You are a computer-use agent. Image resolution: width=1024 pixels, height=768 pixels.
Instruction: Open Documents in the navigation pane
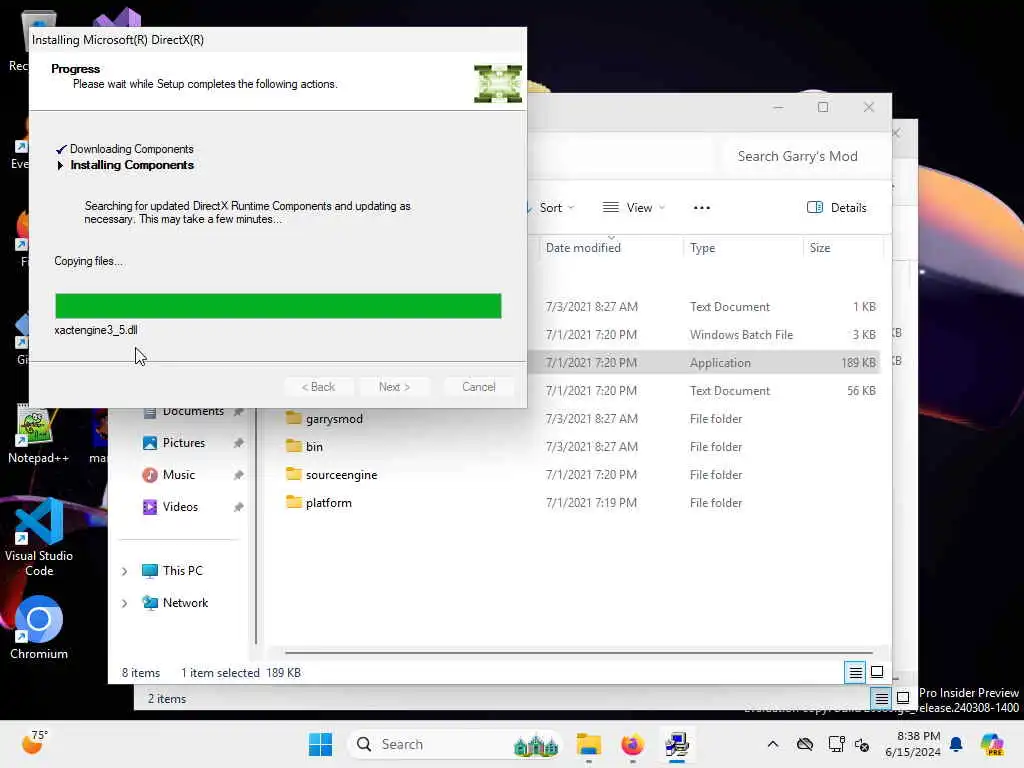pyautogui.click(x=193, y=411)
